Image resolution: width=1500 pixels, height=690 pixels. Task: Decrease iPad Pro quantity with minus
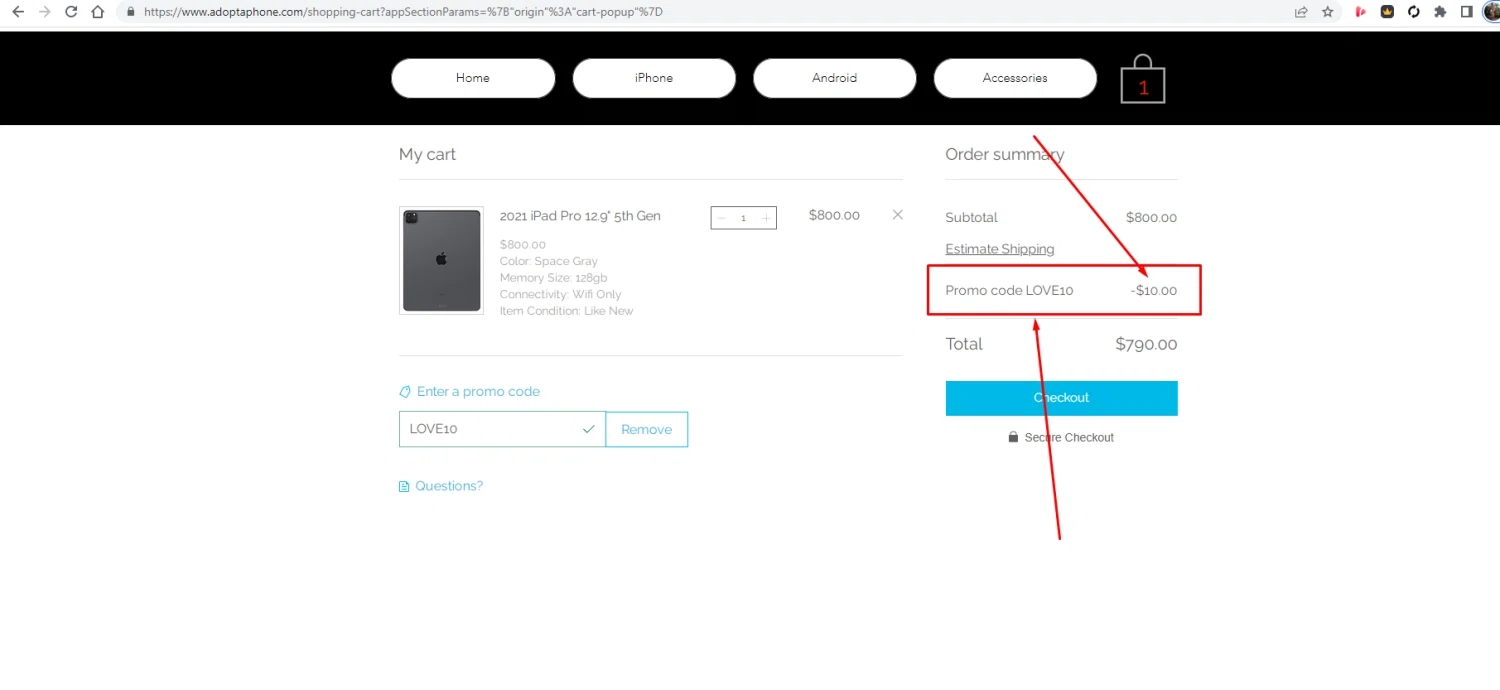[x=722, y=218]
